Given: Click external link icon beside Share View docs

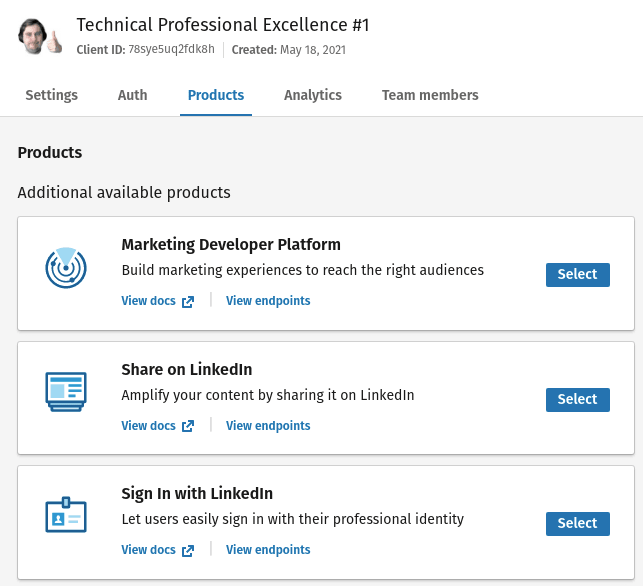Looking at the screenshot, I should click(188, 426).
